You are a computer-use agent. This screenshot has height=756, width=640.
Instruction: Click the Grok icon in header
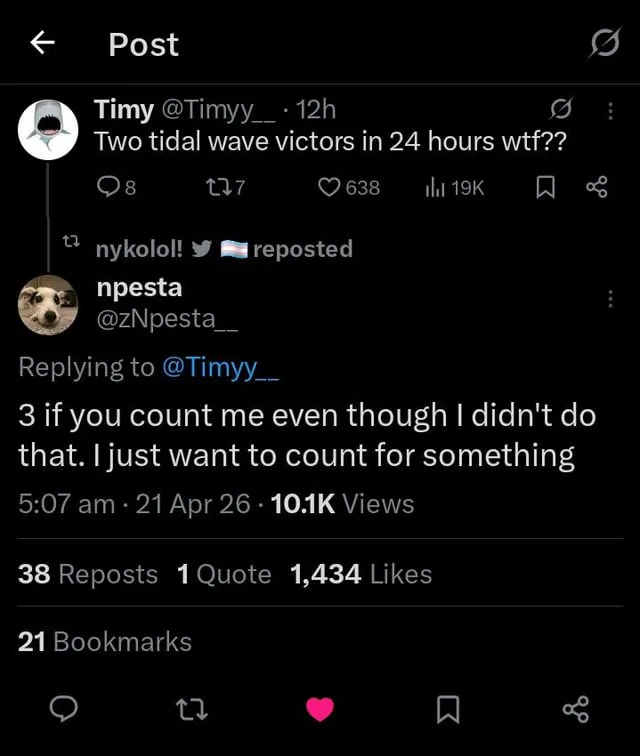tap(604, 43)
